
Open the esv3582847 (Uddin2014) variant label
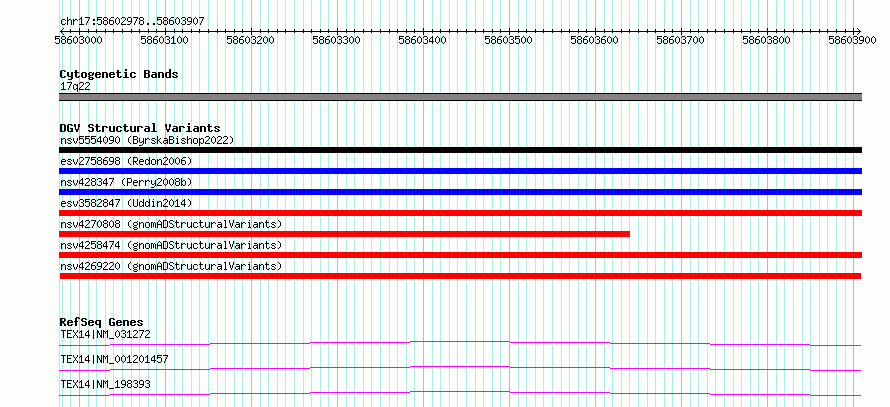[126, 203]
